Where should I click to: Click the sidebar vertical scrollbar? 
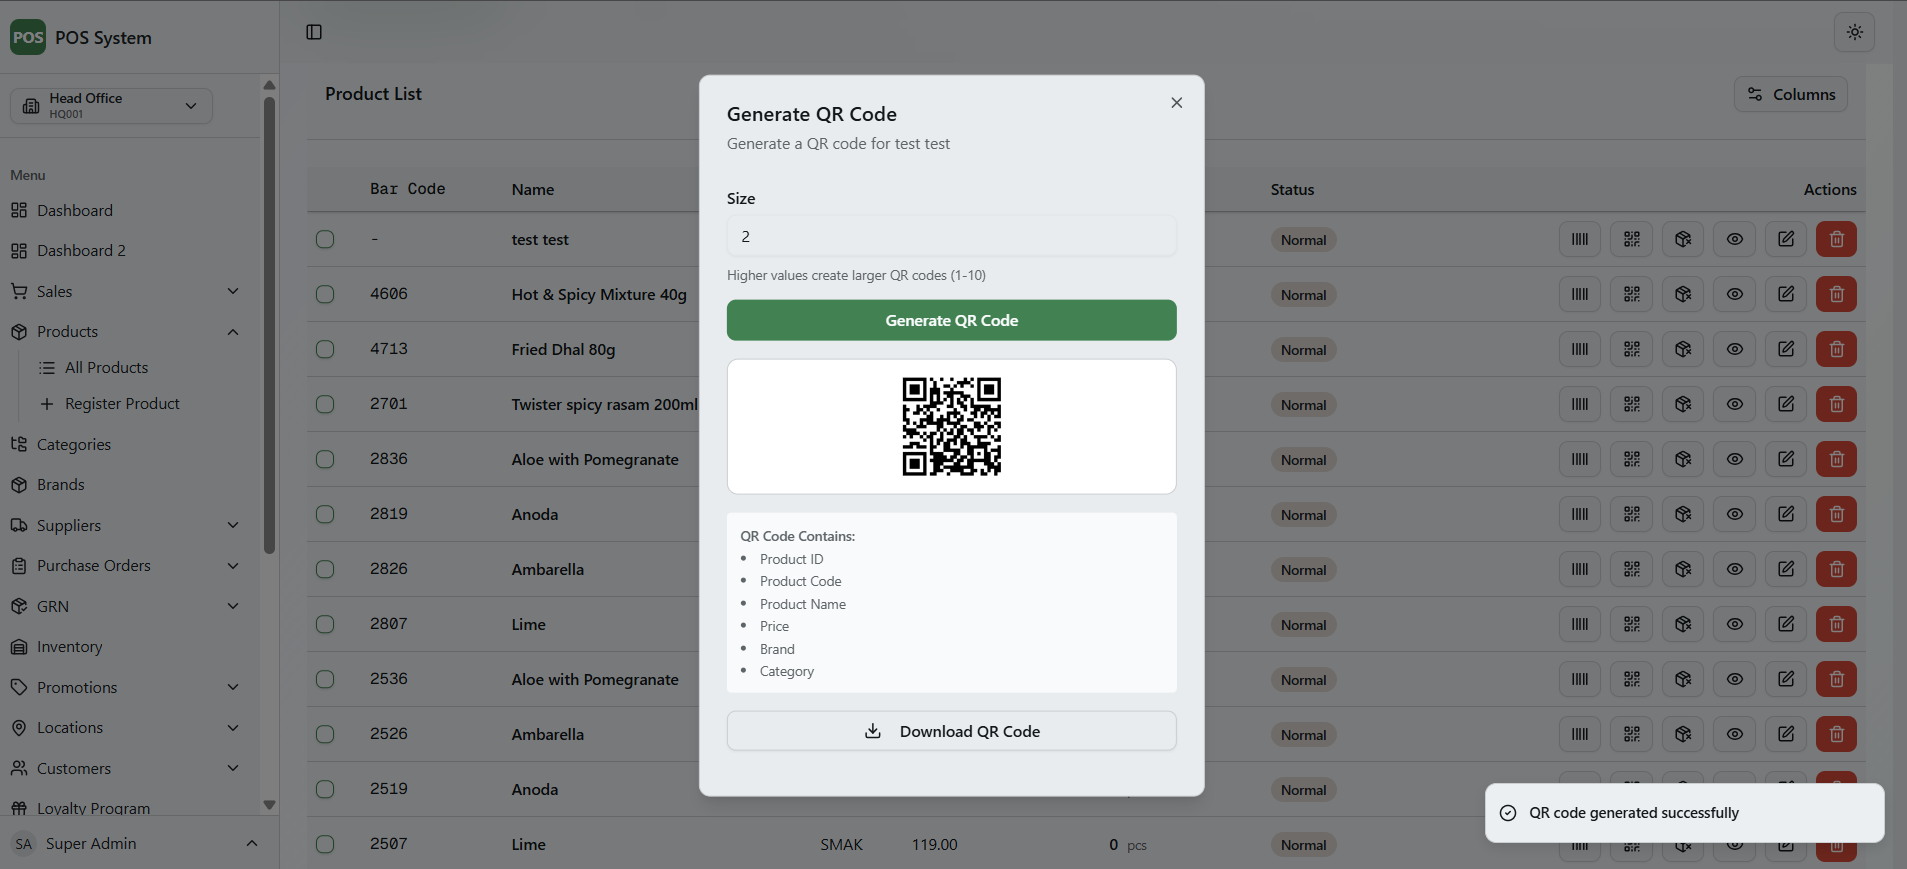269,325
